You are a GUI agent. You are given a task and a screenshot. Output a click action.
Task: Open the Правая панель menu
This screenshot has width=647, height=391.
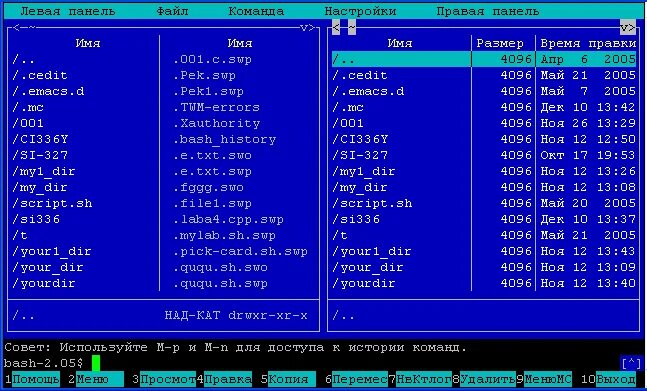point(487,12)
